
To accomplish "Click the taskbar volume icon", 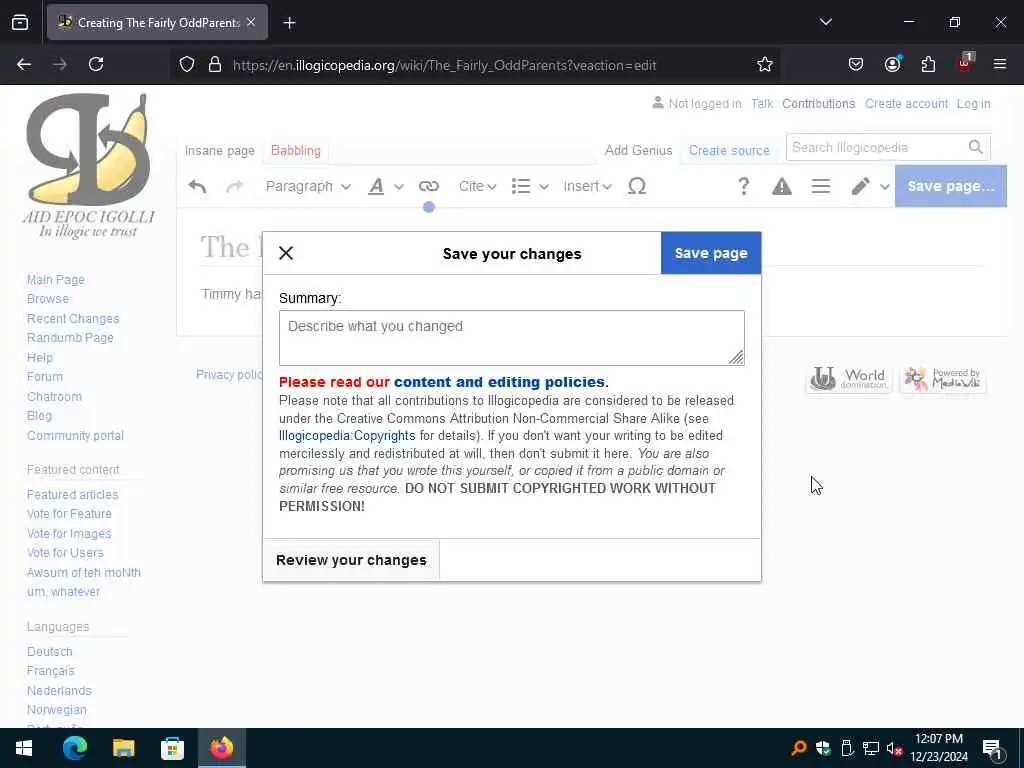I will click(x=894, y=748).
